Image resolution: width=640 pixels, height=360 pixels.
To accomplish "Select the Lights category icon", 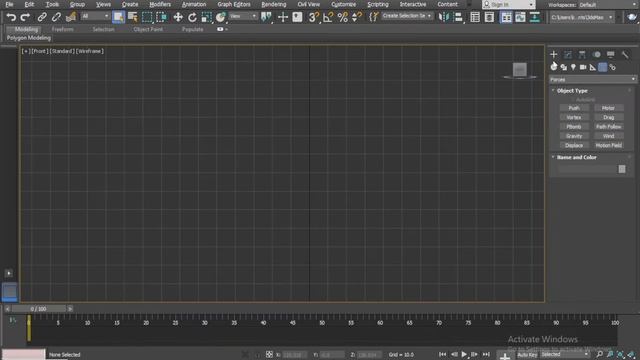I will 573,67.
